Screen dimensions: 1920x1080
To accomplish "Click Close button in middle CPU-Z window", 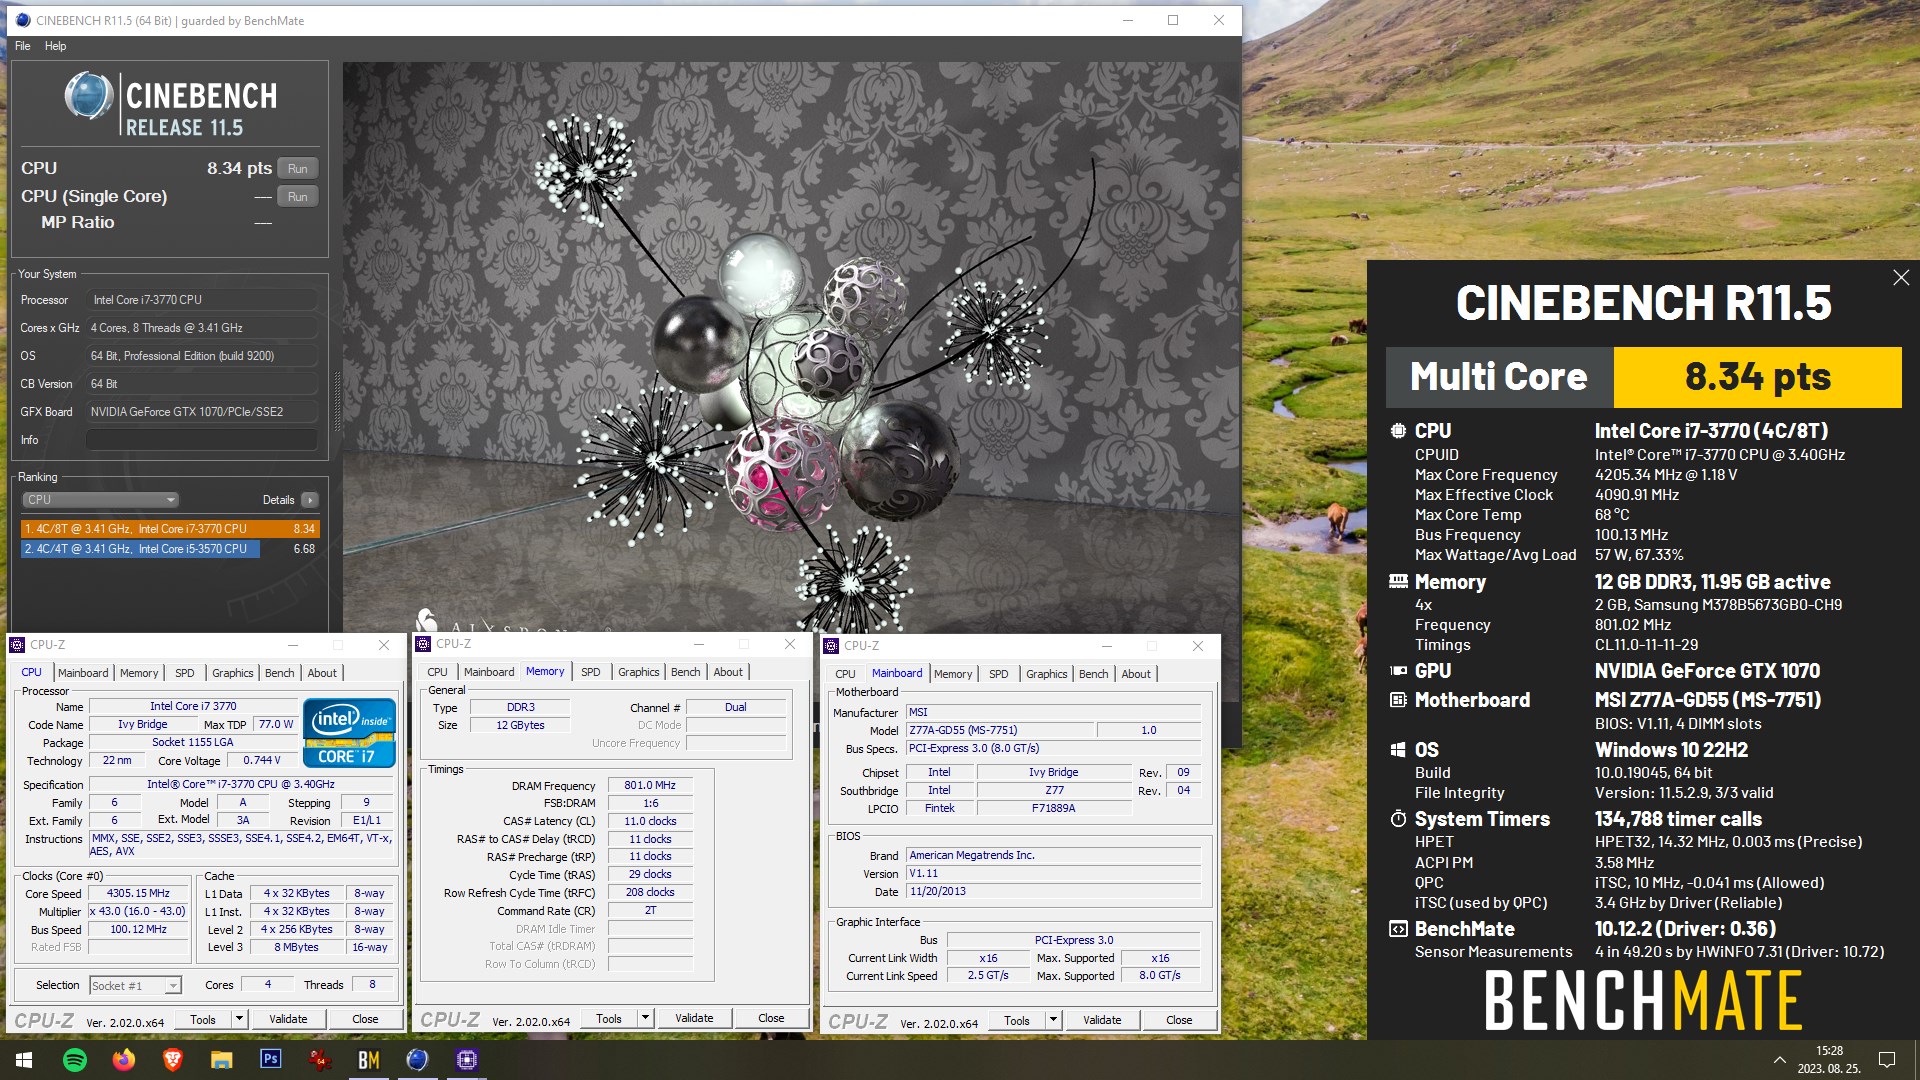I will coord(771,1018).
